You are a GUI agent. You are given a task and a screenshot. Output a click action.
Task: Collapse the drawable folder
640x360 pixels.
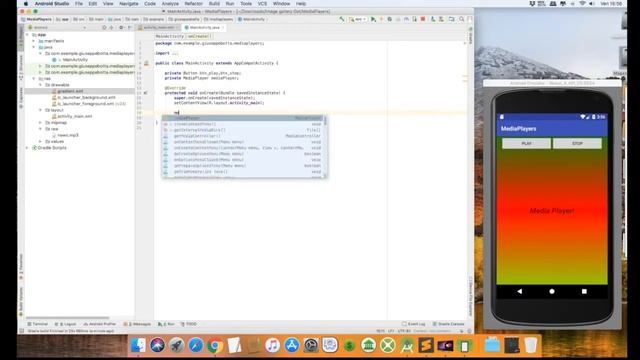[x=40, y=85]
